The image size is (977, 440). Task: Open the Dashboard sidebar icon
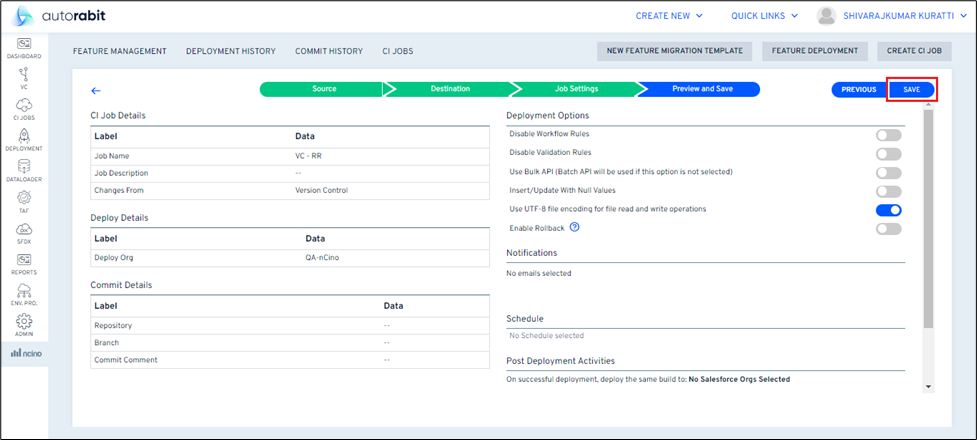[24, 47]
